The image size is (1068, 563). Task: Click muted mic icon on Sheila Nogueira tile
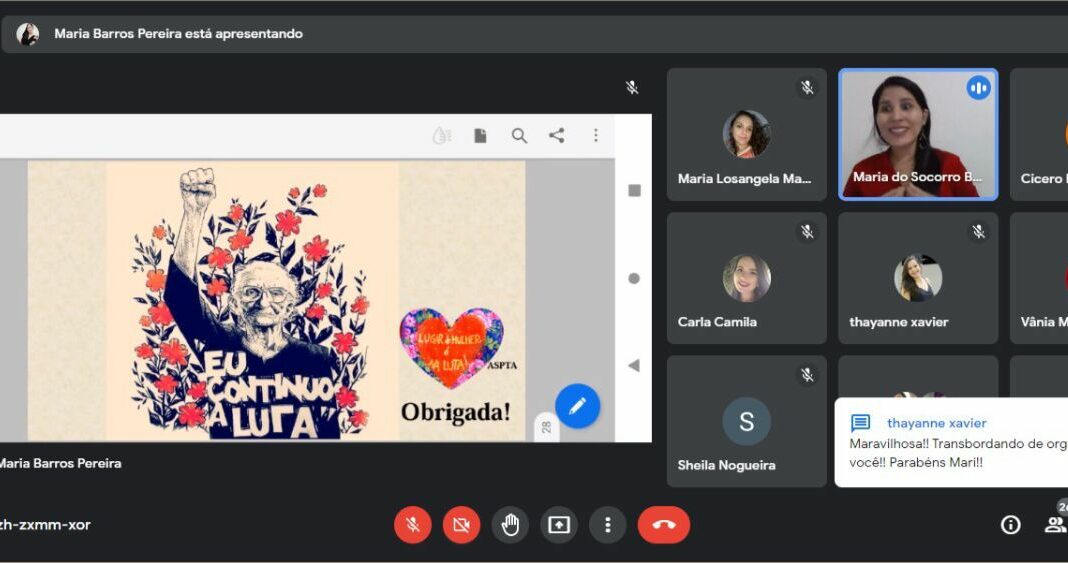click(807, 374)
